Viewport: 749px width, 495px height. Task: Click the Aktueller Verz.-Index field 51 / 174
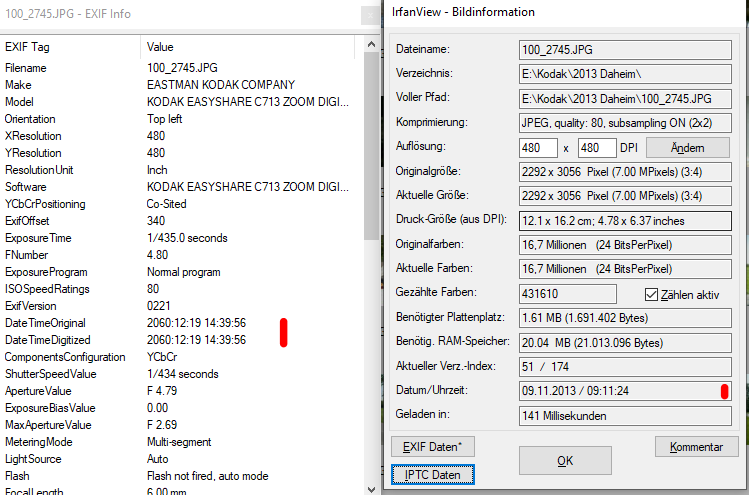[625, 367]
